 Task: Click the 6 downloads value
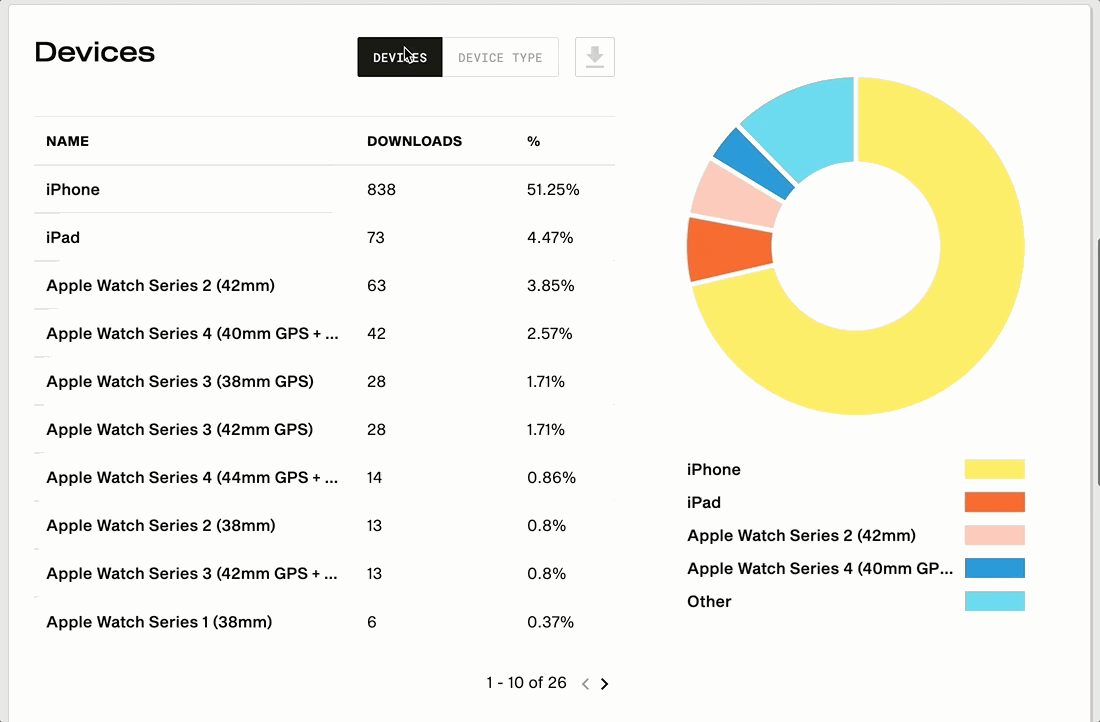click(372, 622)
